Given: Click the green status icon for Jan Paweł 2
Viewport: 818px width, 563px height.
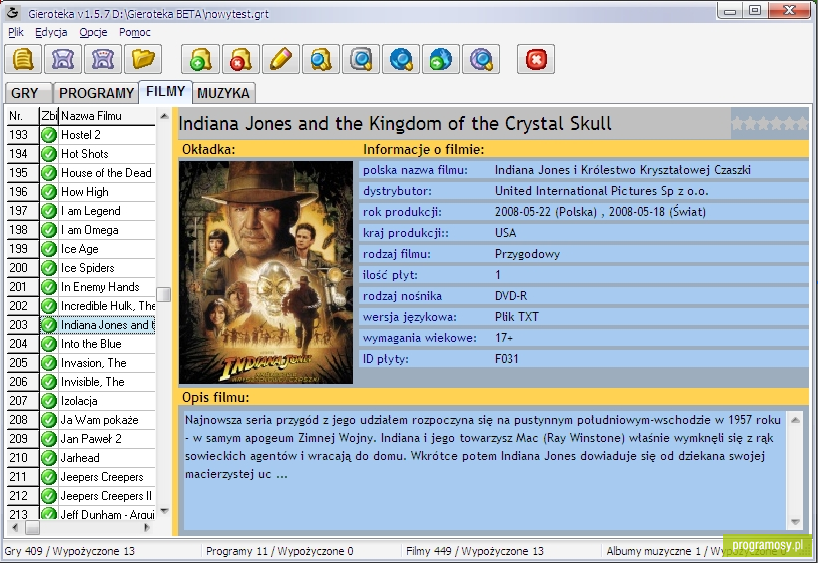Looking at the screenshot, I should pyautogui.click(x=49, y=439).
